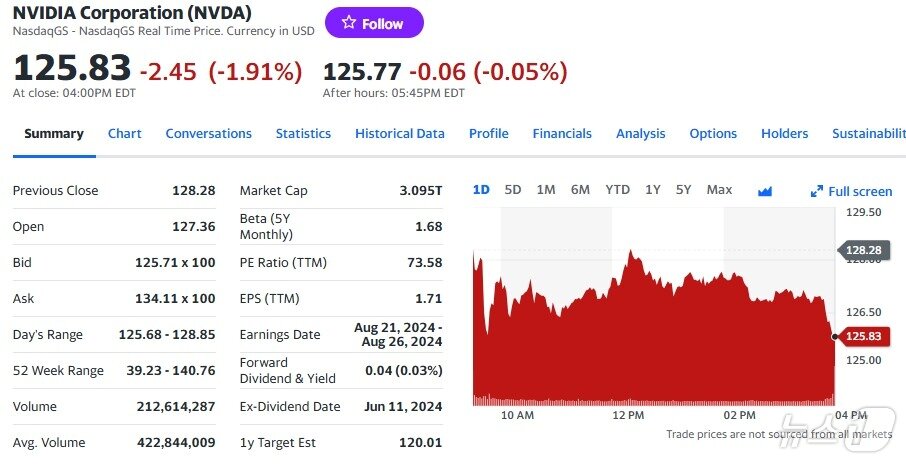Show the Max chart range
Screen dimensions: 906x464
coord(719,190)
